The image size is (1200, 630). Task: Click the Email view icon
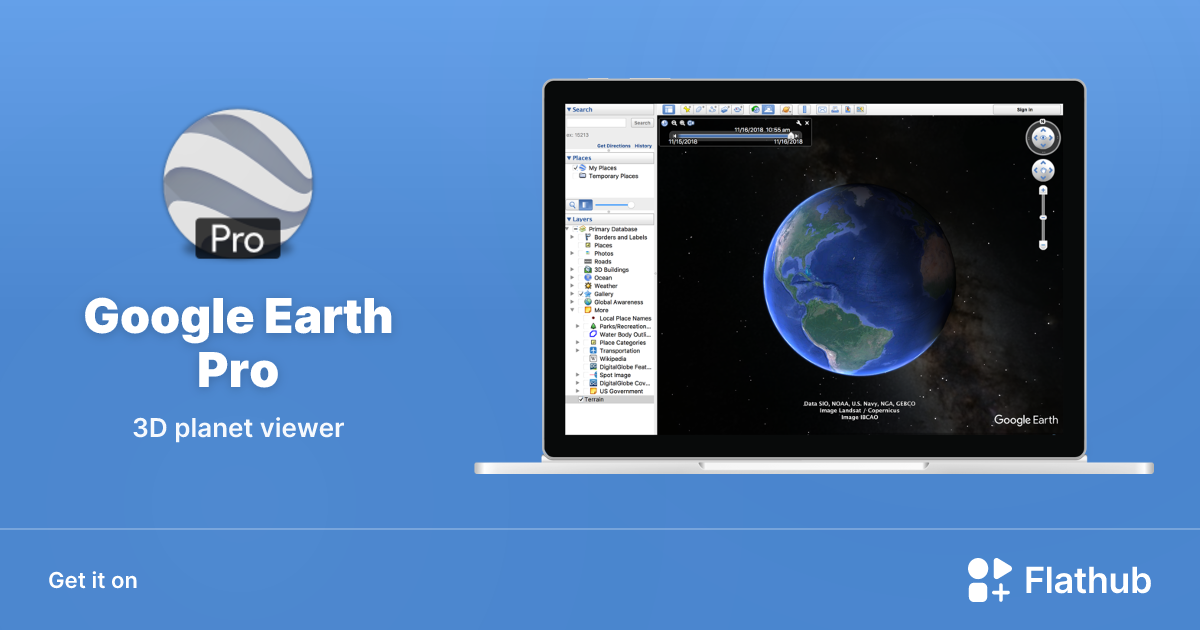(822, 109)
